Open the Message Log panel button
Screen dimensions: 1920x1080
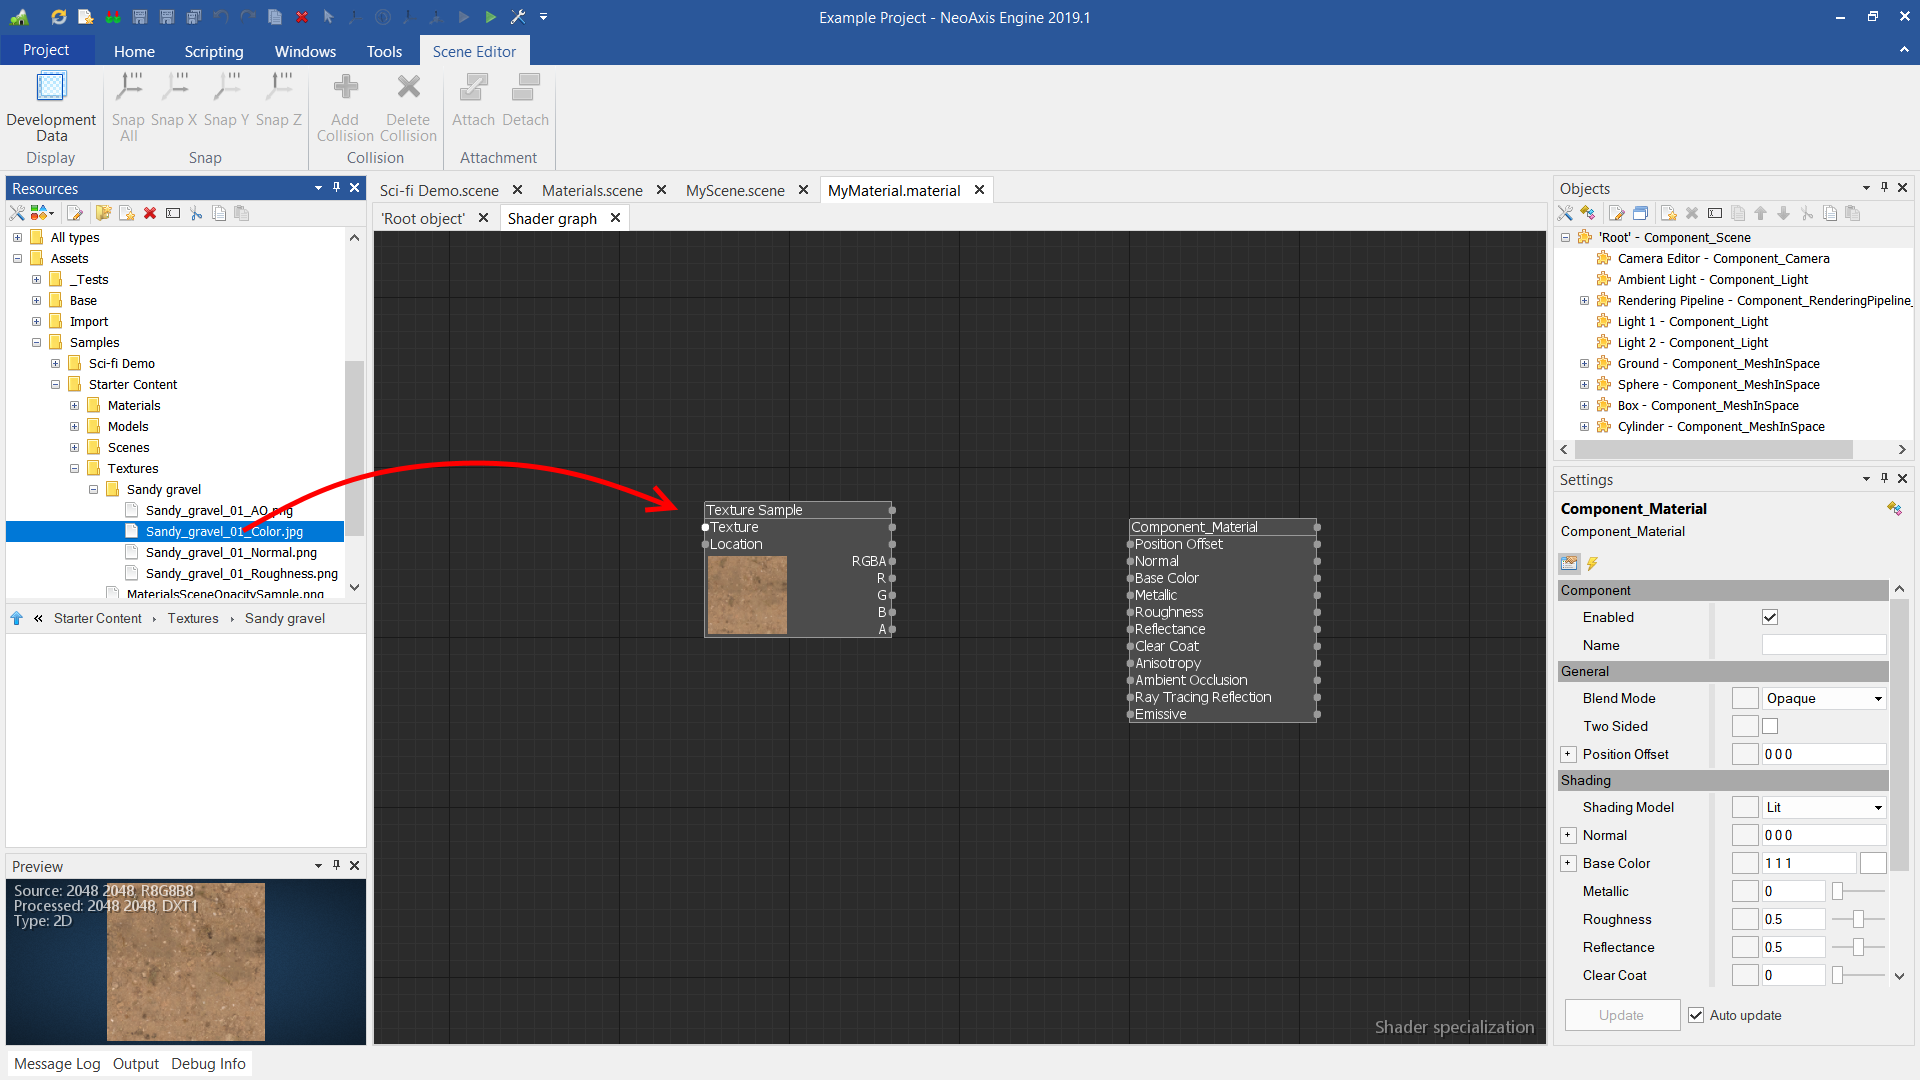(57, 1064)
